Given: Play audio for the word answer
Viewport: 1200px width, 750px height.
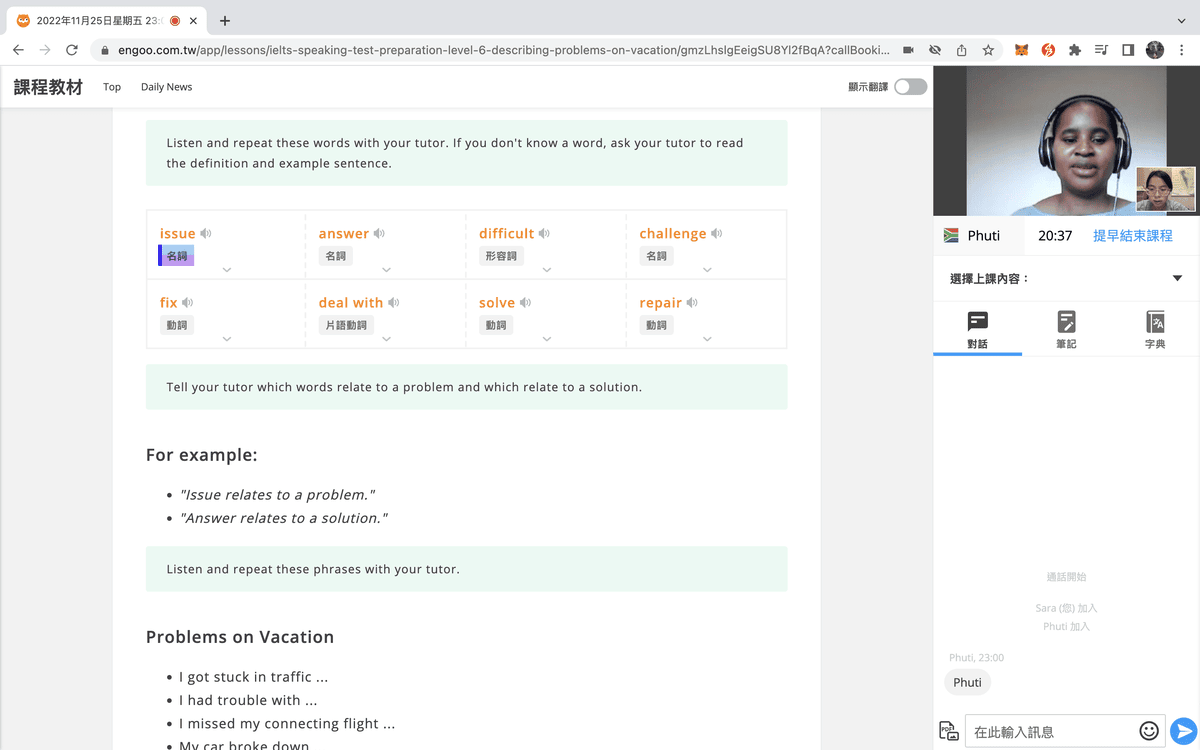Looking at the screenshot, I should click(x=379, y=234).
